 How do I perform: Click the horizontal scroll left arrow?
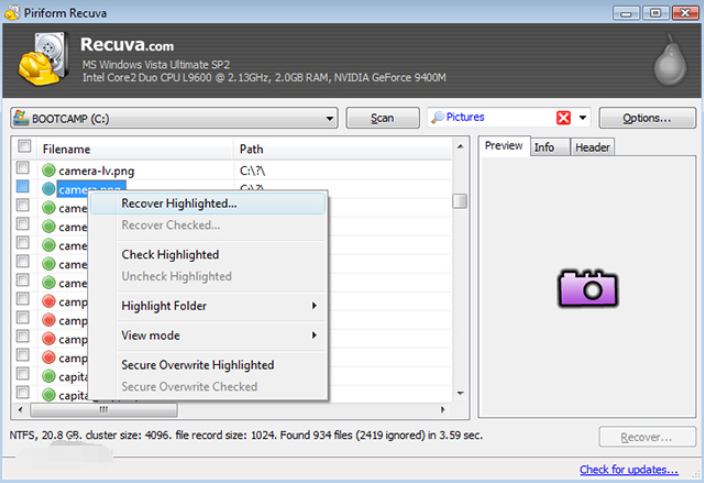(x=20, y=410)
